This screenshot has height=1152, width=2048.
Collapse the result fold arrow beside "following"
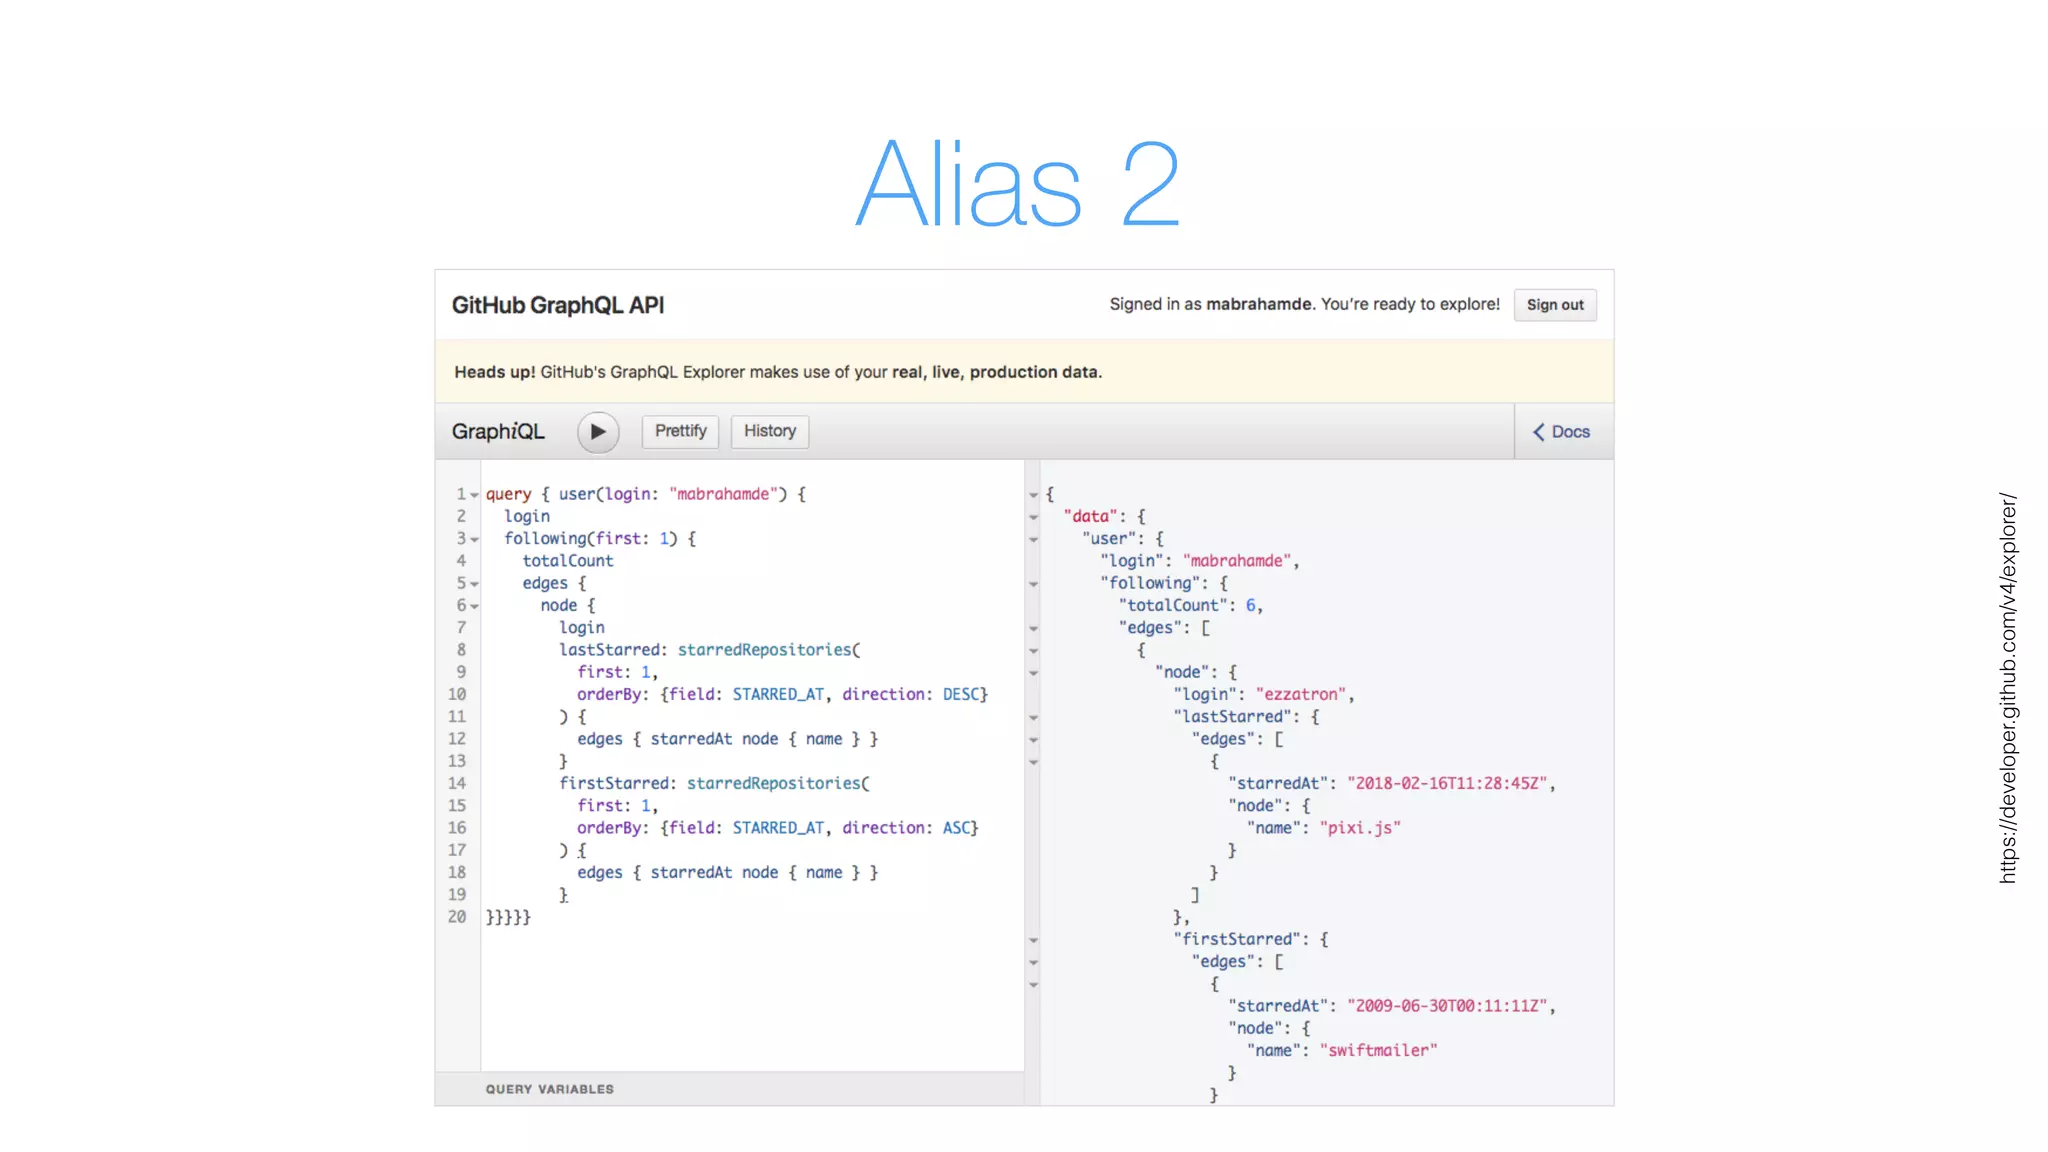pyautogui.click(x=1034, y=584)
